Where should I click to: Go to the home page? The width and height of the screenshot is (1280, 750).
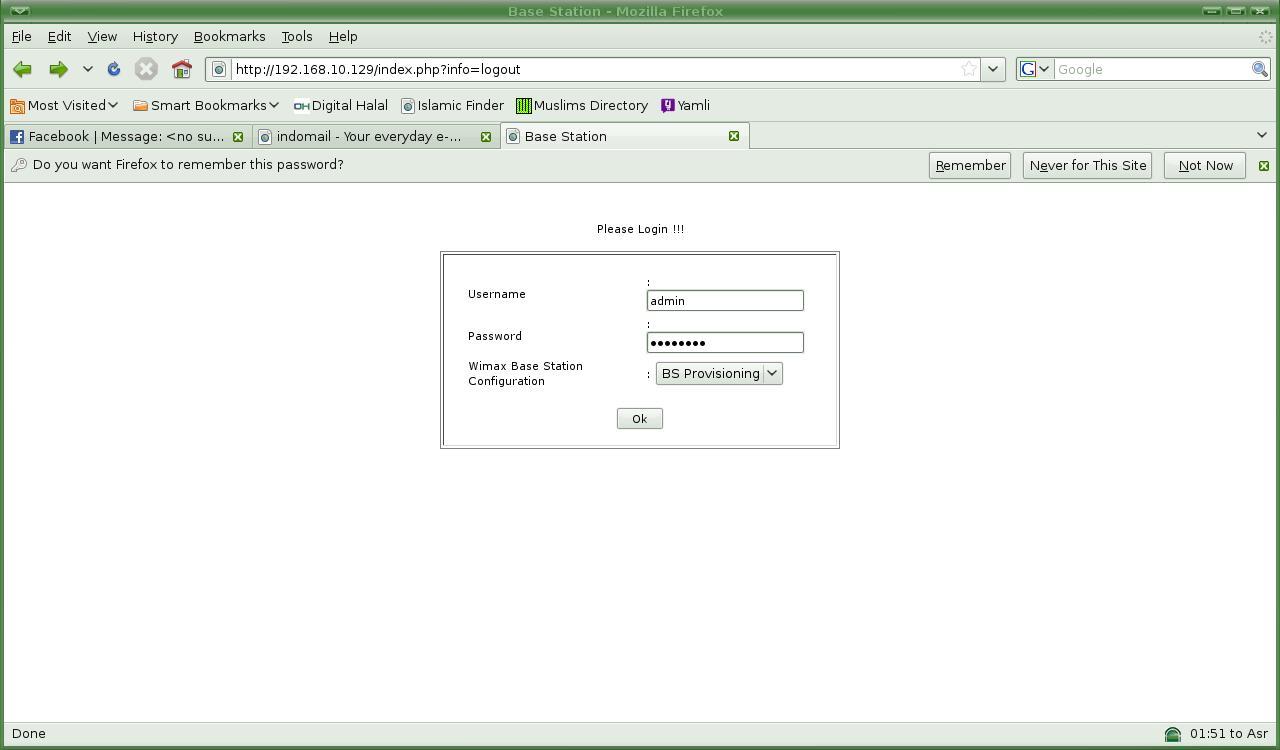pos(181,69)
